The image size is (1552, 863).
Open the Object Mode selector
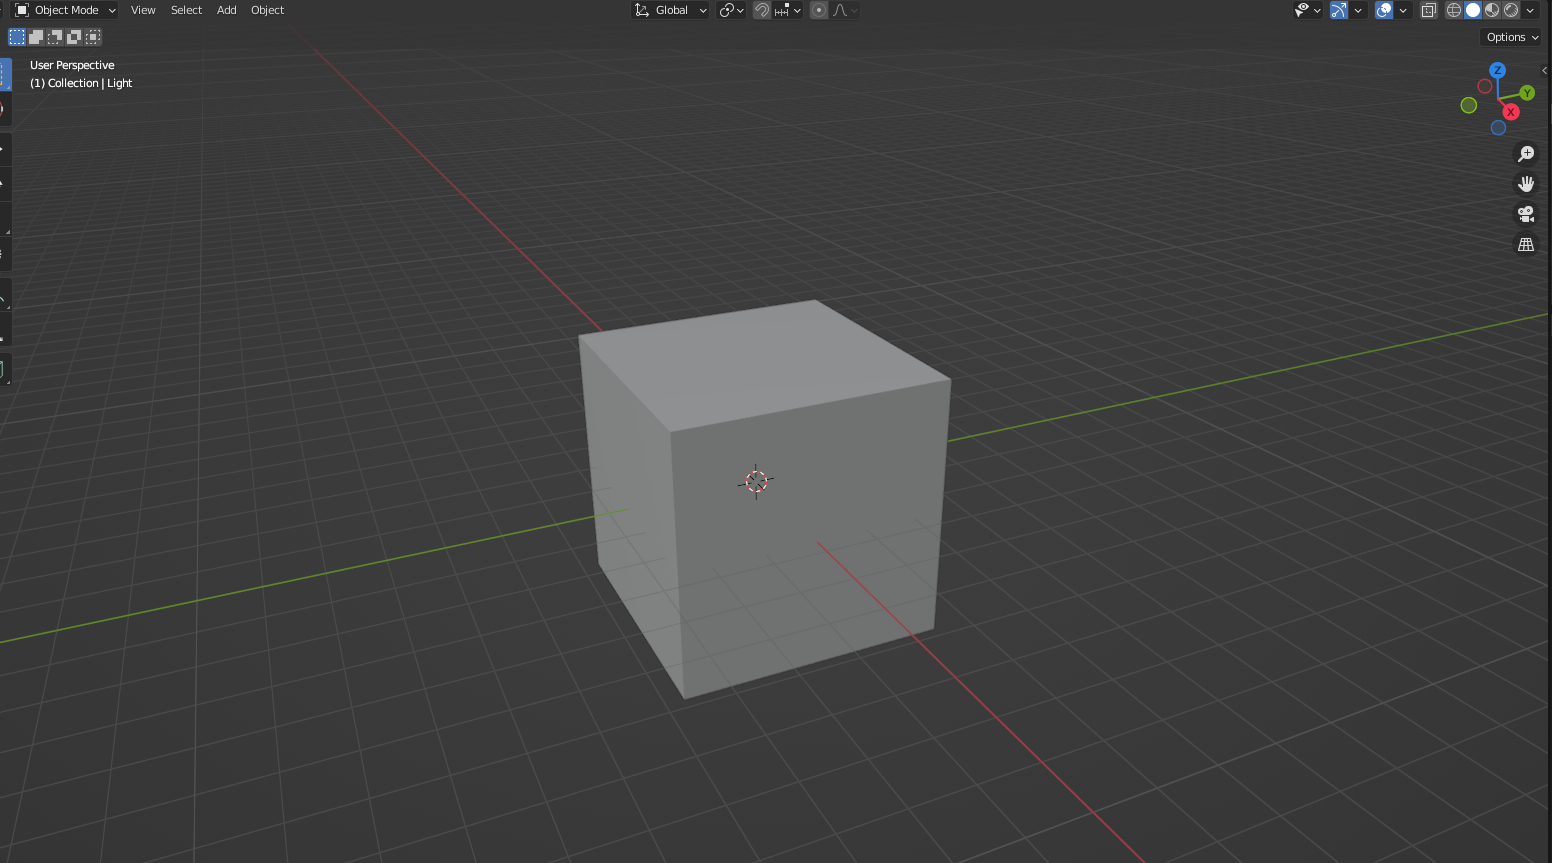click(x=65, y=10)
